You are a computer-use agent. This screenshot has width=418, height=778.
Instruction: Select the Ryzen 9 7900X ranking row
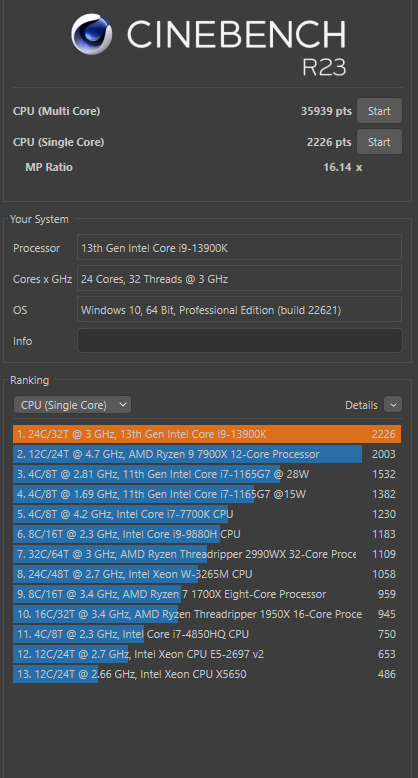(x=207, y=454)
